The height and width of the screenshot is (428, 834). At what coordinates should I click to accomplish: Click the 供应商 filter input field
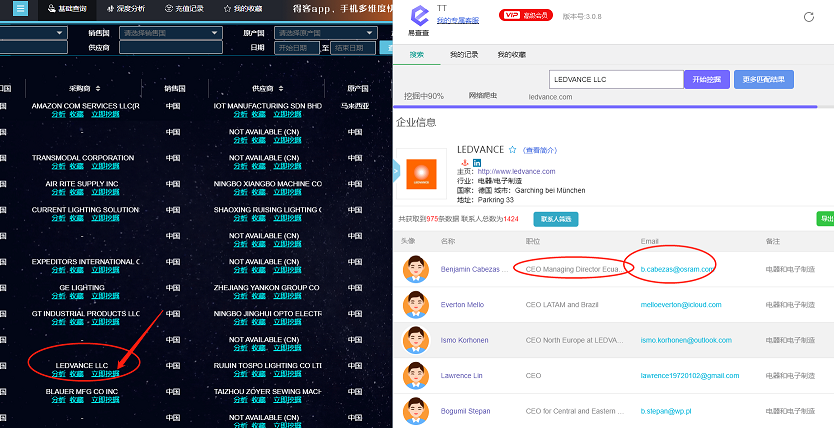tap(171, 47)
